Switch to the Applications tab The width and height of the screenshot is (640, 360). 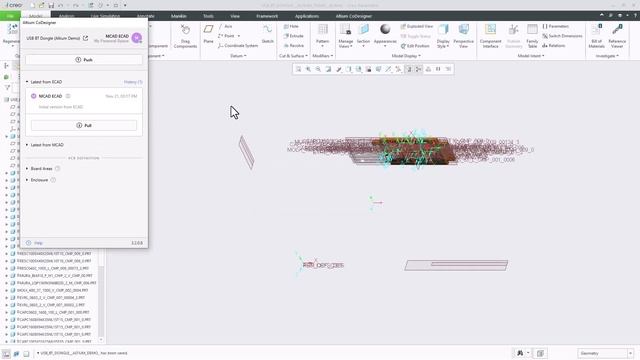click(307, 16)
